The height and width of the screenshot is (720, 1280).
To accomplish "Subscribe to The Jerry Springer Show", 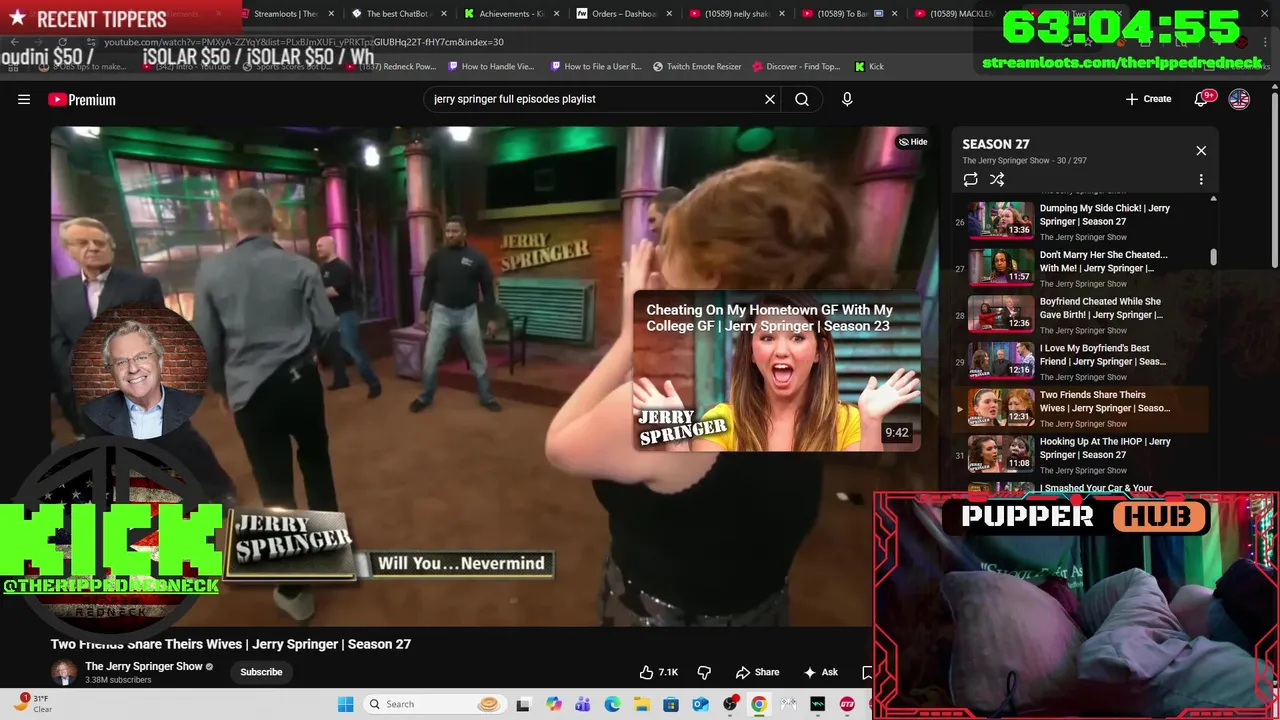I will click(261, 672).
